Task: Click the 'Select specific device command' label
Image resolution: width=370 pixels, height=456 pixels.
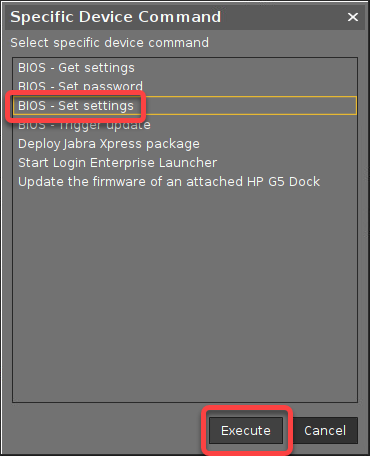Action: click(110, 43)
